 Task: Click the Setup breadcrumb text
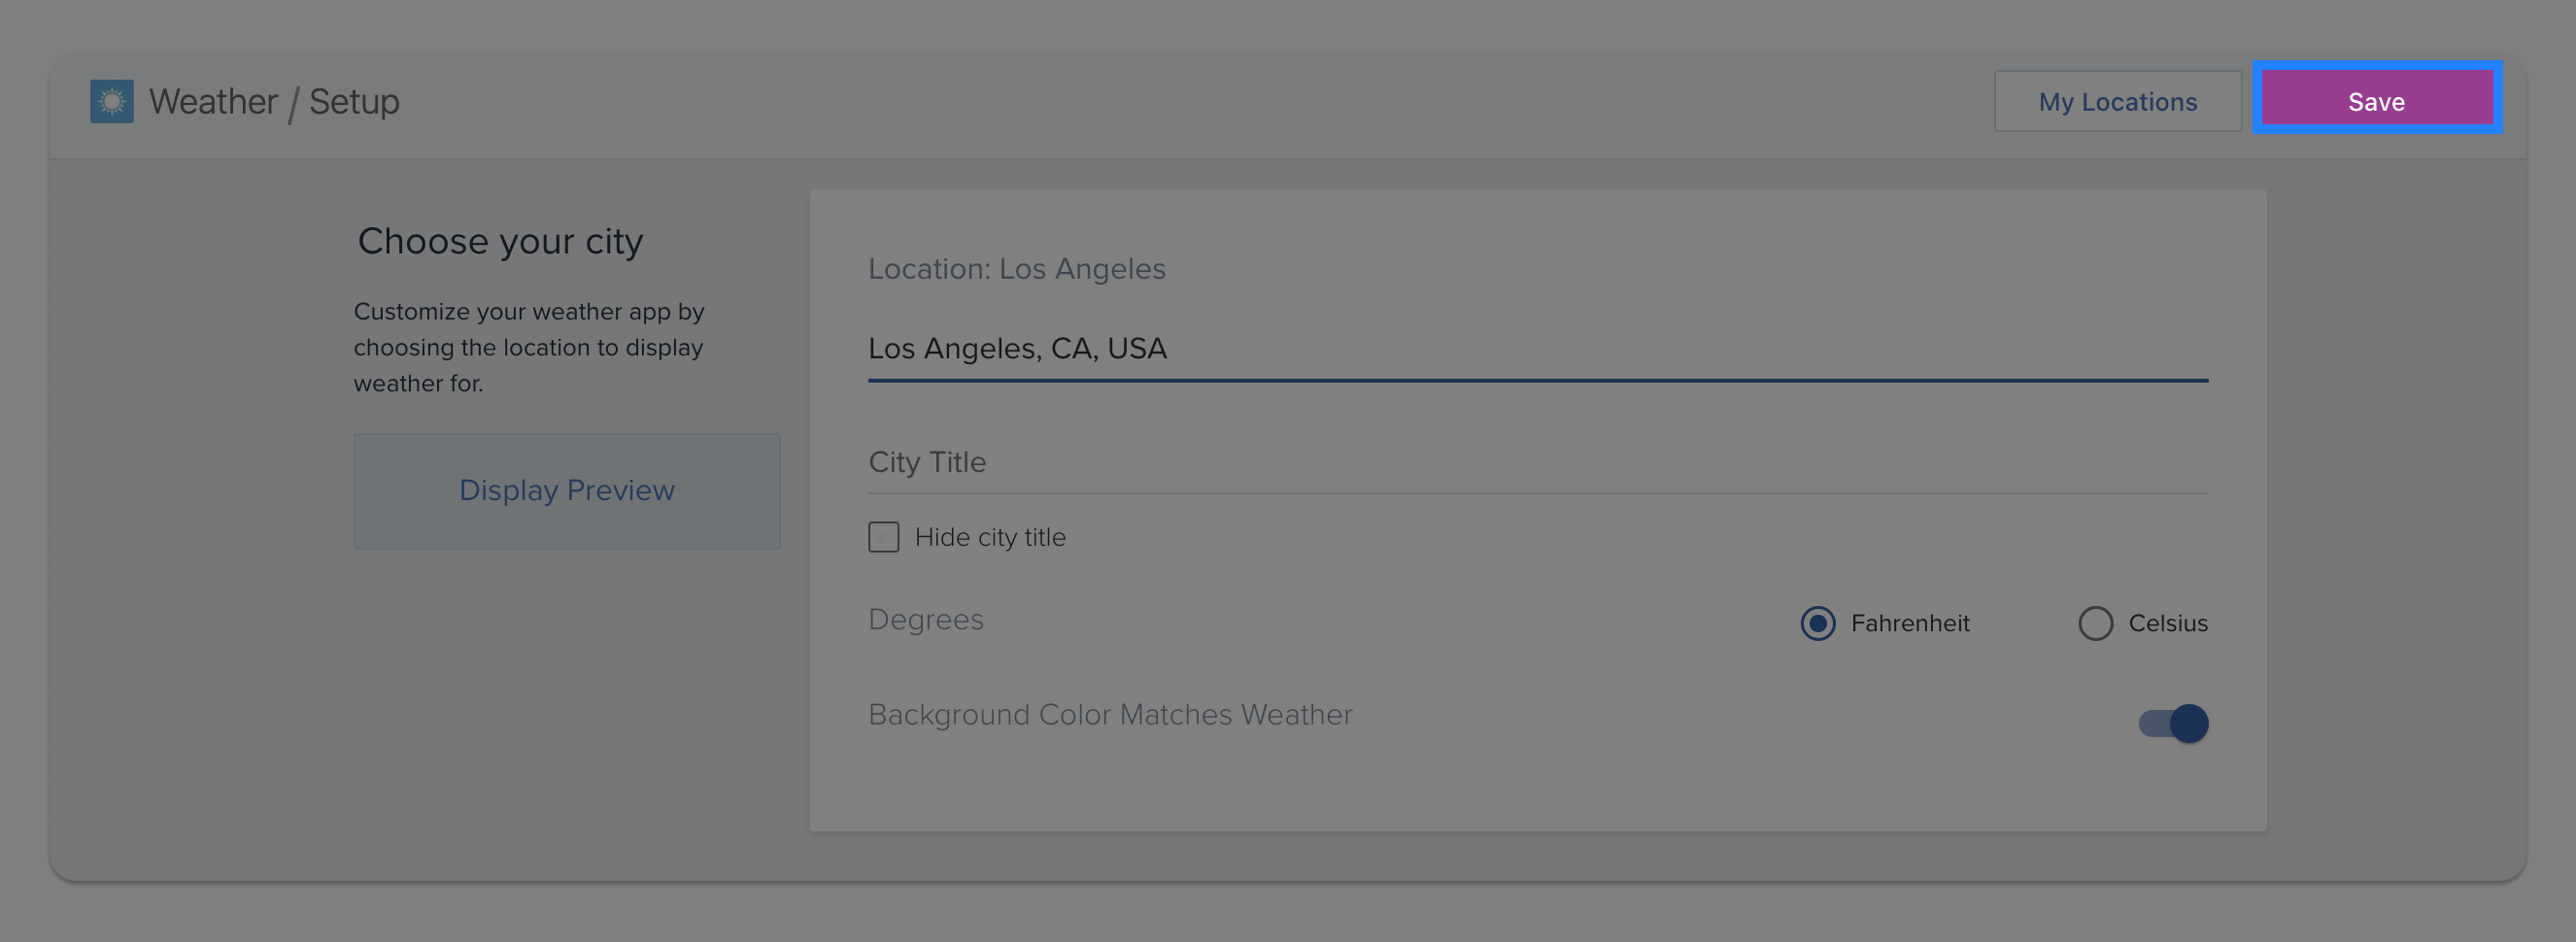point(354,101)
